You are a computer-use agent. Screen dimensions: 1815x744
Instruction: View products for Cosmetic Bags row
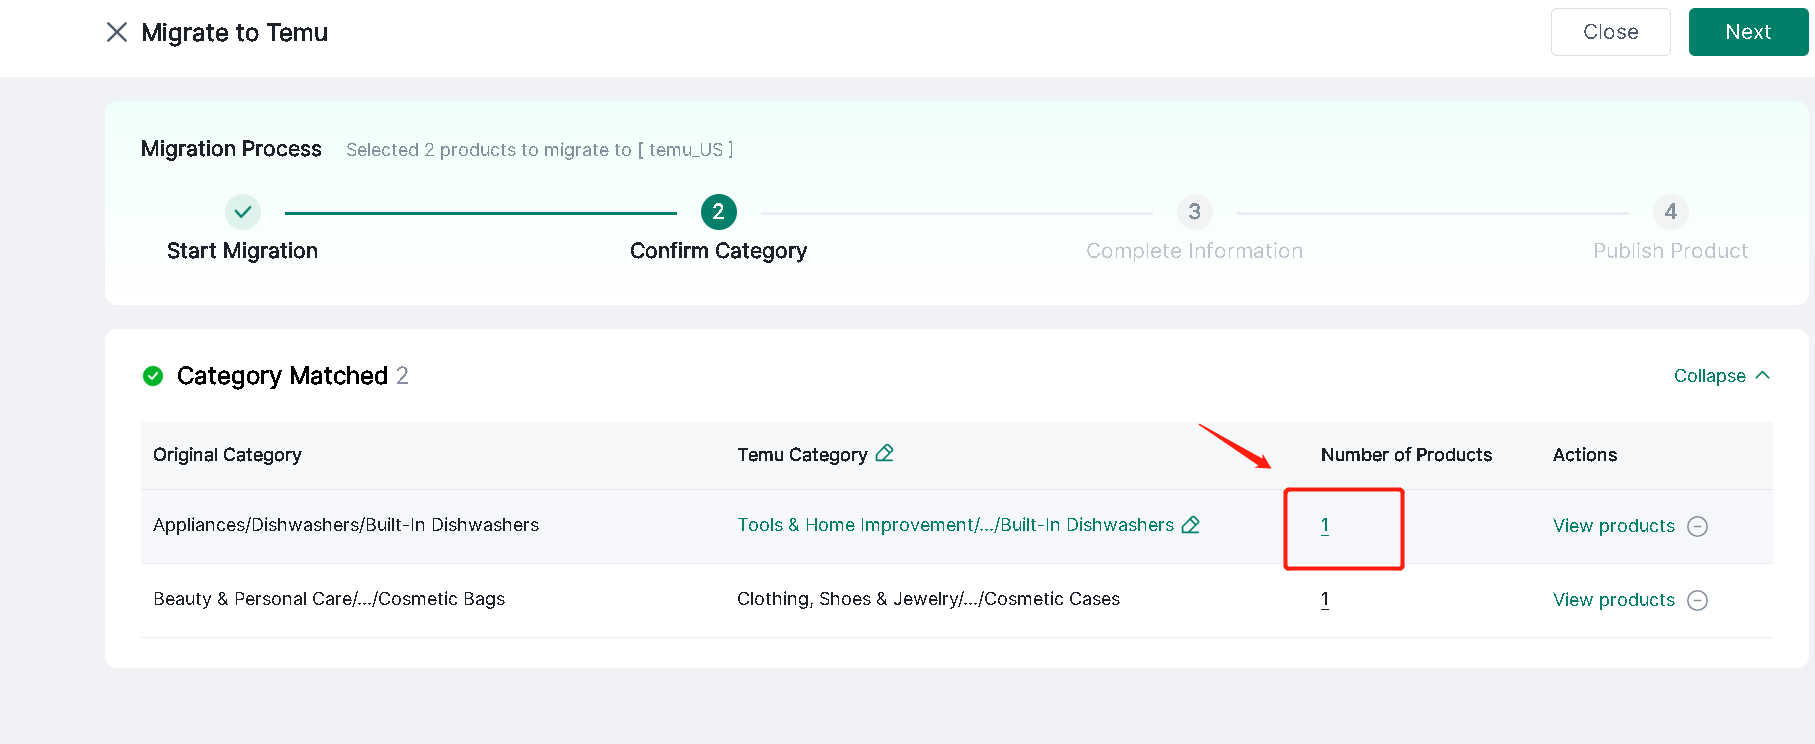[1613, 600]
